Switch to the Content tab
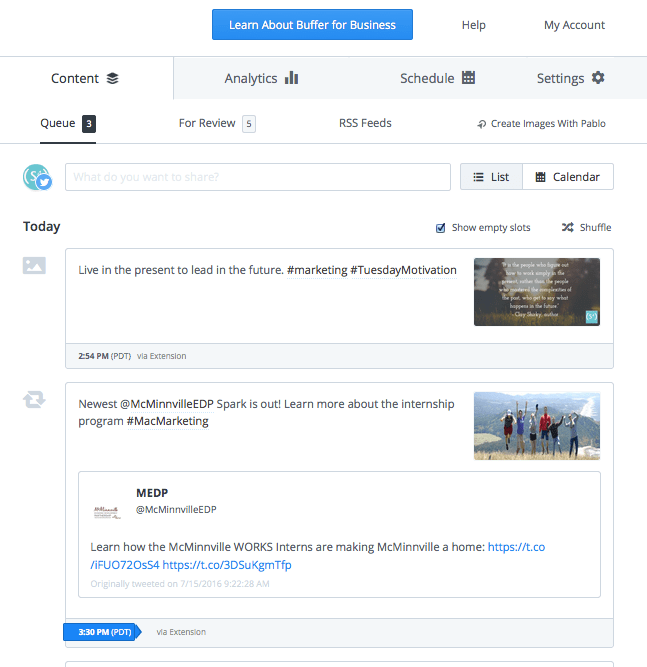Screen dimensions: 647x667 pyautogui.click(x=86, y=78)
